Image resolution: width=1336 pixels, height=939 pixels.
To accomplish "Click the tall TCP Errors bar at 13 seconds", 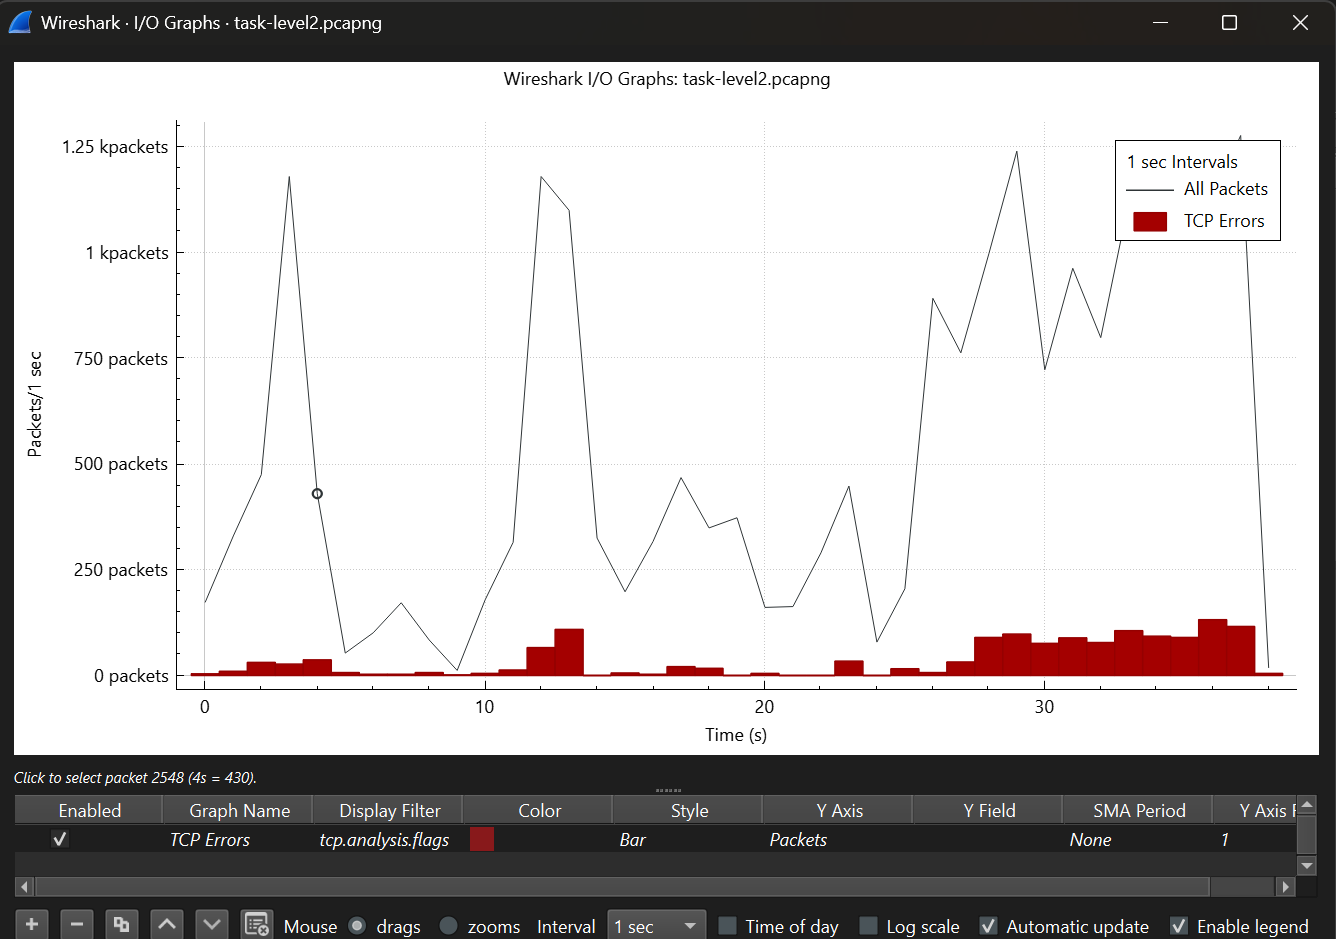I will (x=569, y=652).
